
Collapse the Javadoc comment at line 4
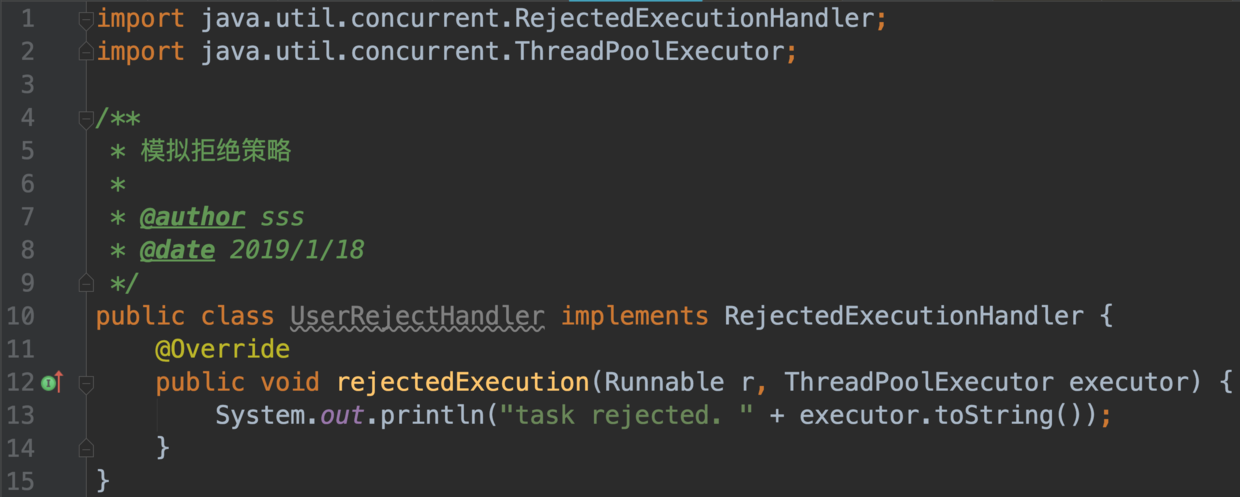(x=86, y=119)
